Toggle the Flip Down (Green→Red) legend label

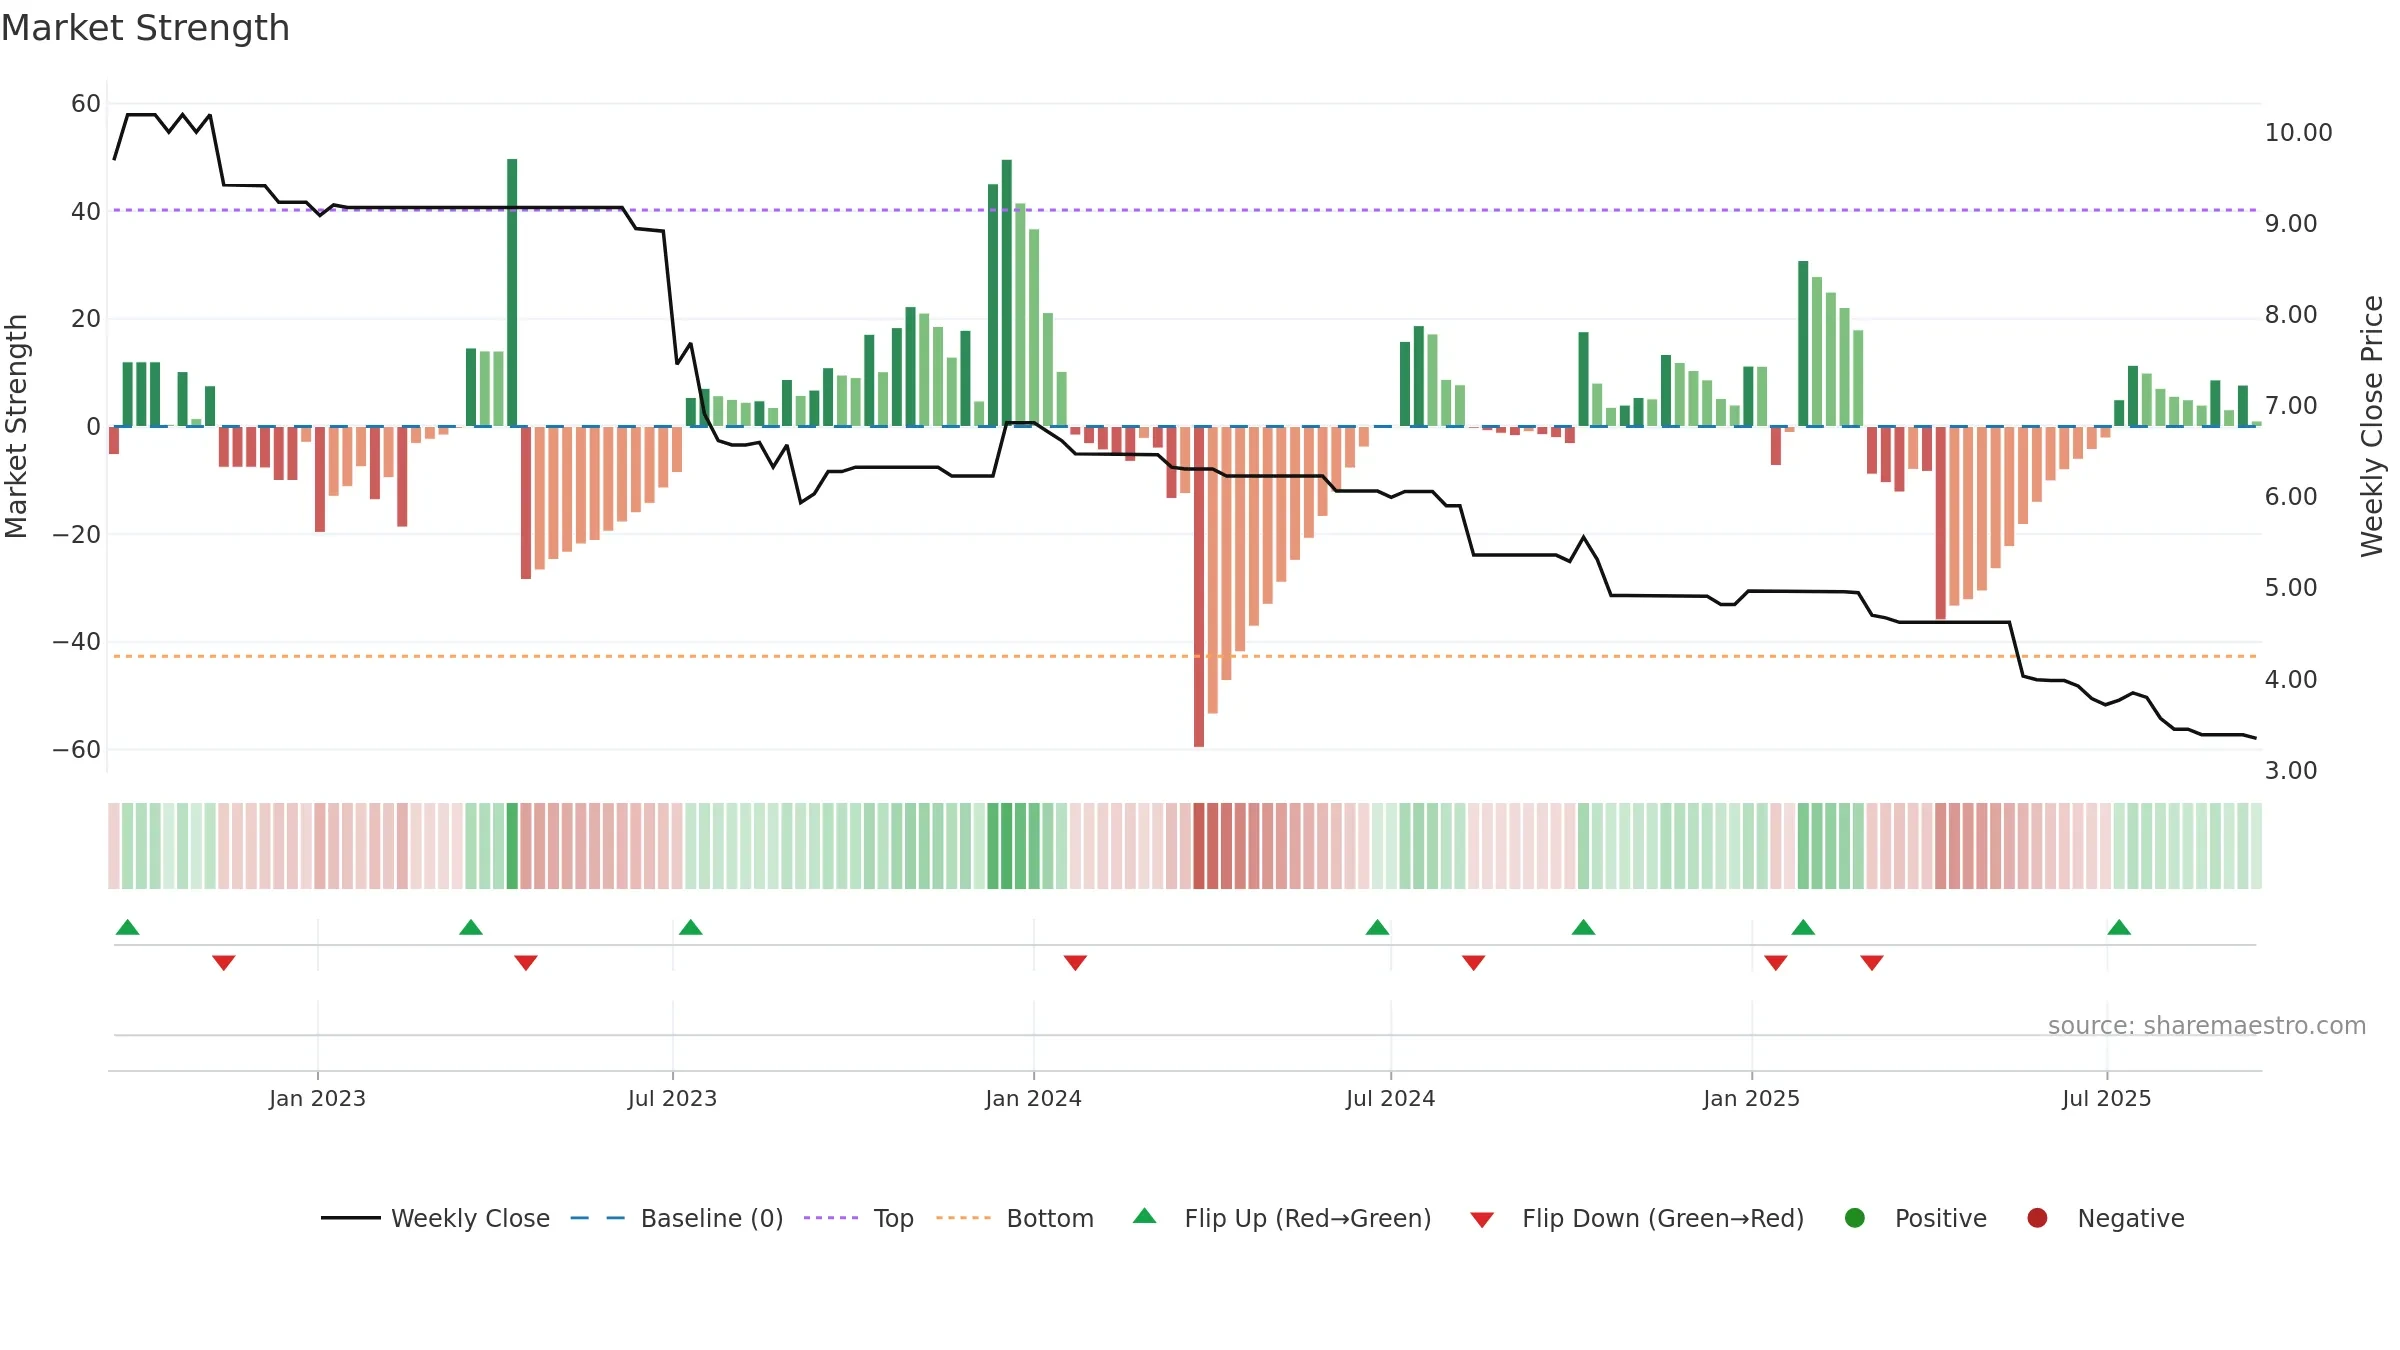[x=1663, y=1218]
